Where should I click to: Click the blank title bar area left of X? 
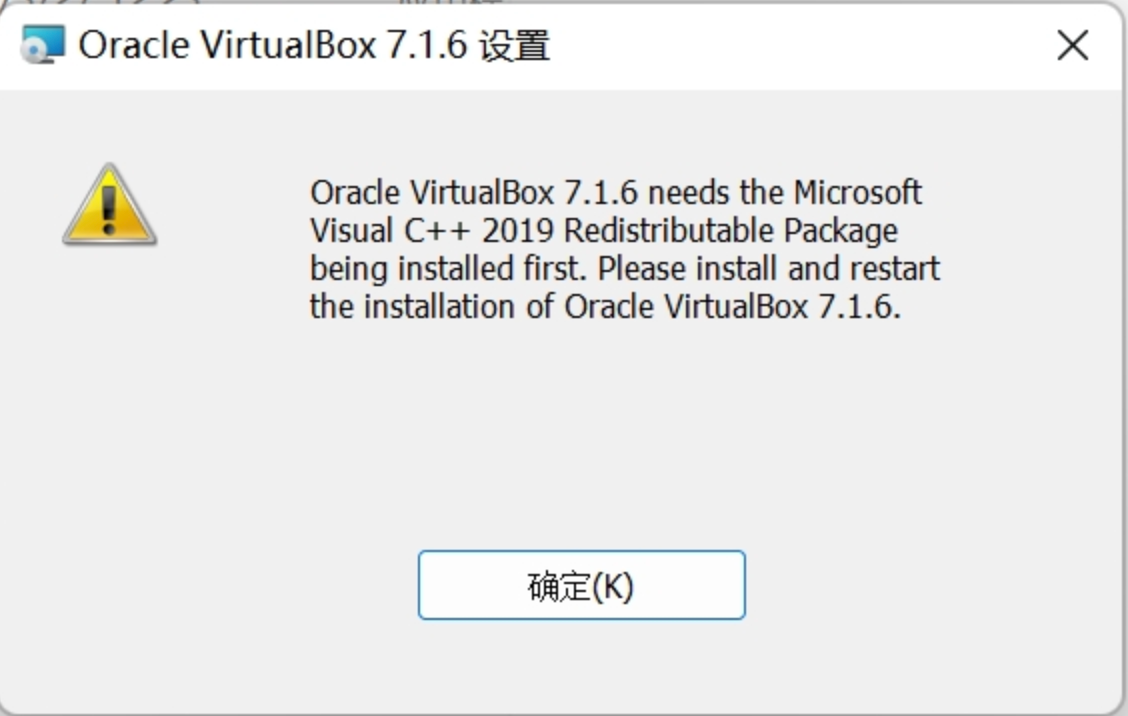(x=800, y=45)
